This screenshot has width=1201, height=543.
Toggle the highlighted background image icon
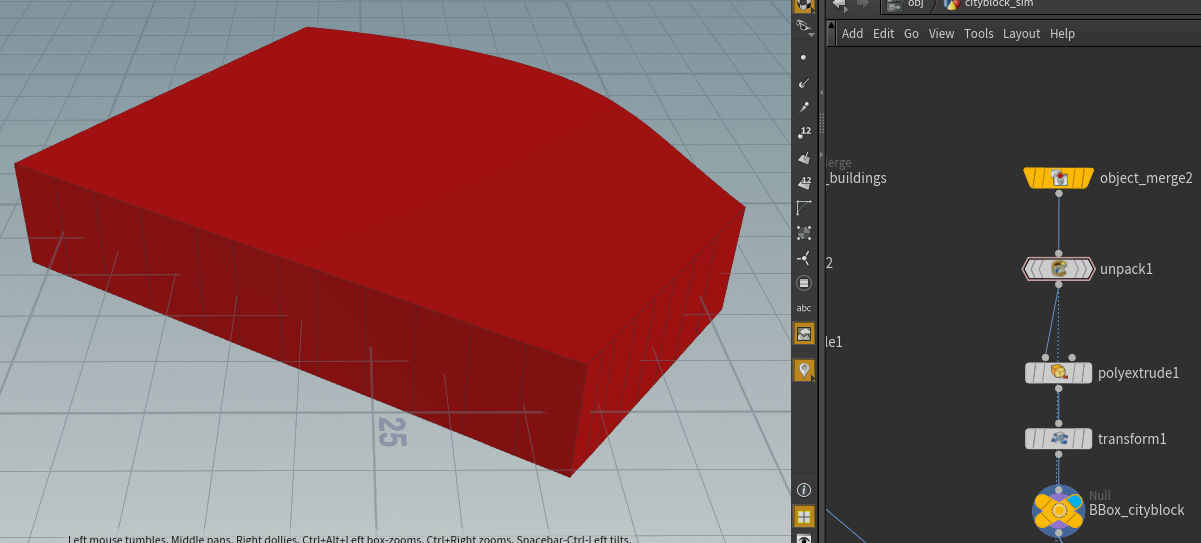(x=804, y=334)
